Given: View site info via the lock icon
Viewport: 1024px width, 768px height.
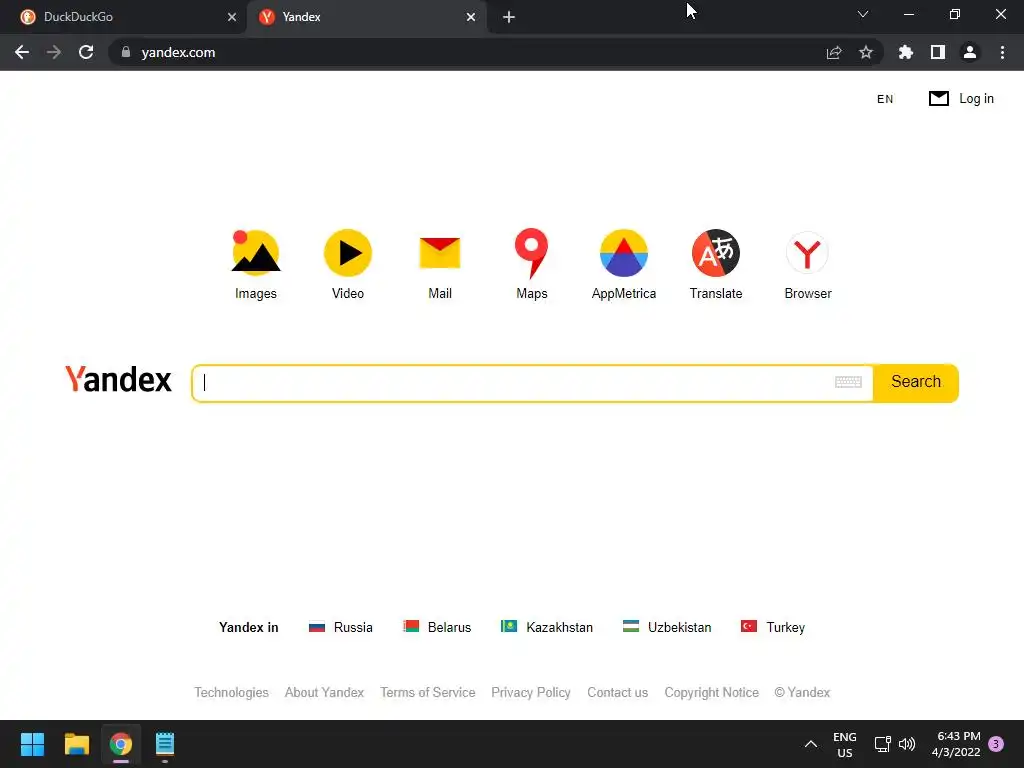Looking at the screenshot, I should [x=126, y=52].
